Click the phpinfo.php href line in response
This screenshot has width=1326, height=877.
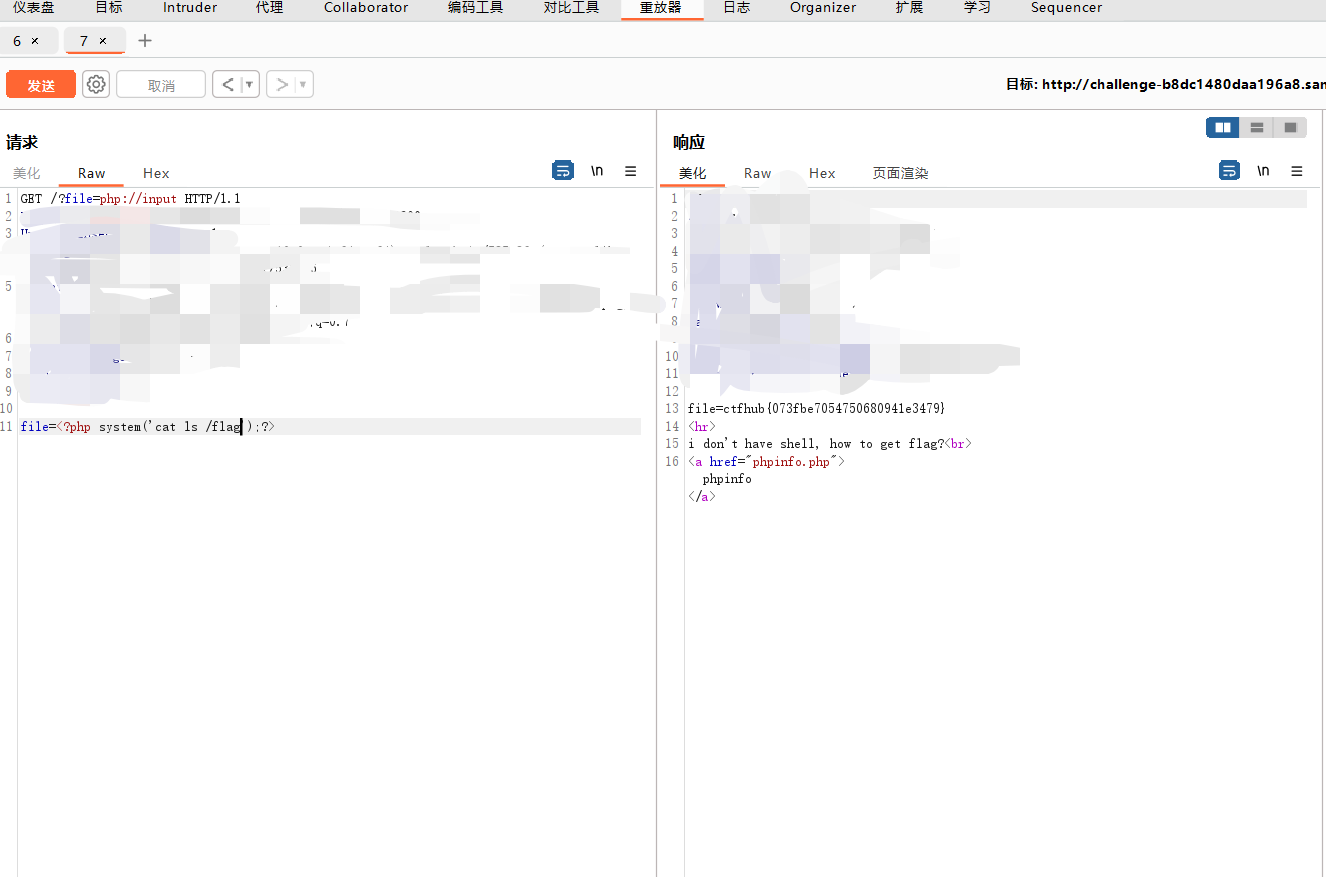pos(766,461)
